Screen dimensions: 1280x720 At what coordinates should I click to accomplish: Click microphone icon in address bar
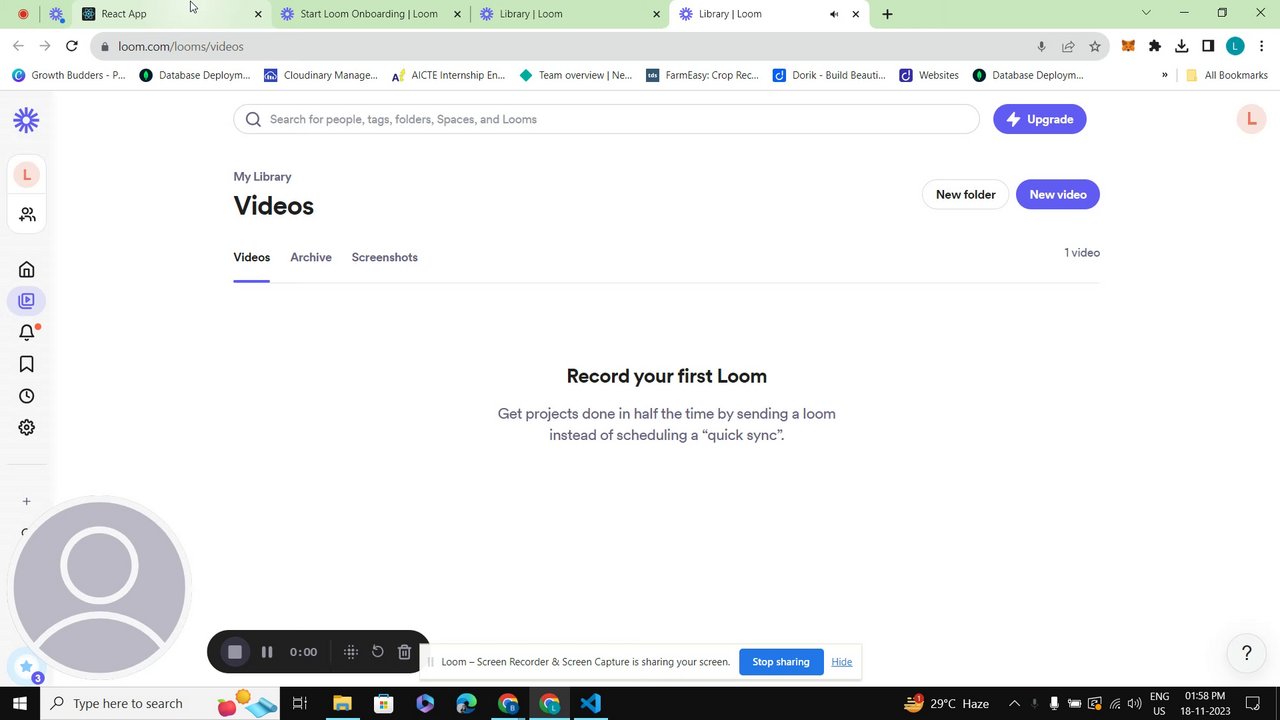tap(1041, 46)
